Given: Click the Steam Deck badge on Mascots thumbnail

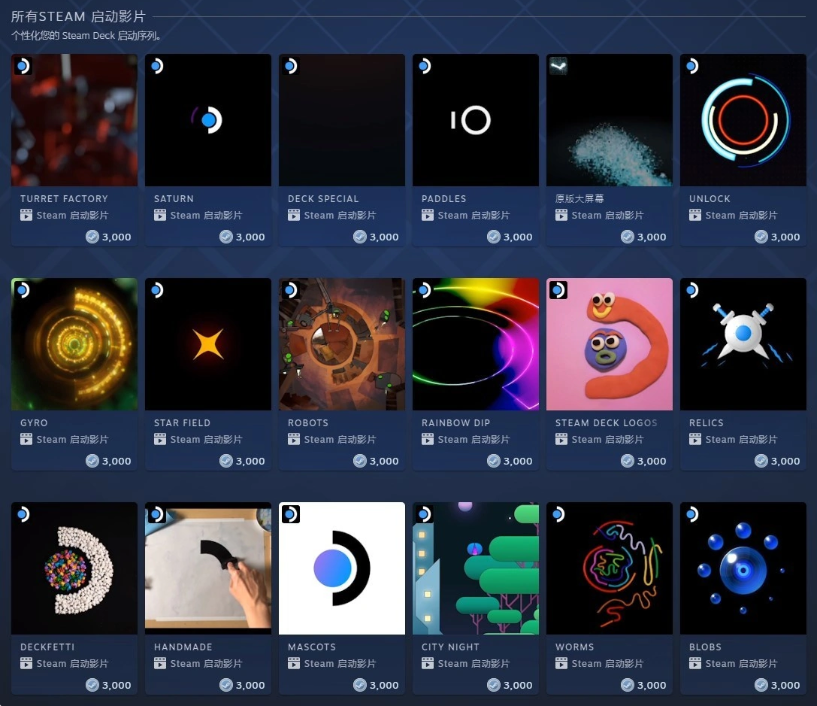Looking at the screenshot, I should click(x=291, y=514).
